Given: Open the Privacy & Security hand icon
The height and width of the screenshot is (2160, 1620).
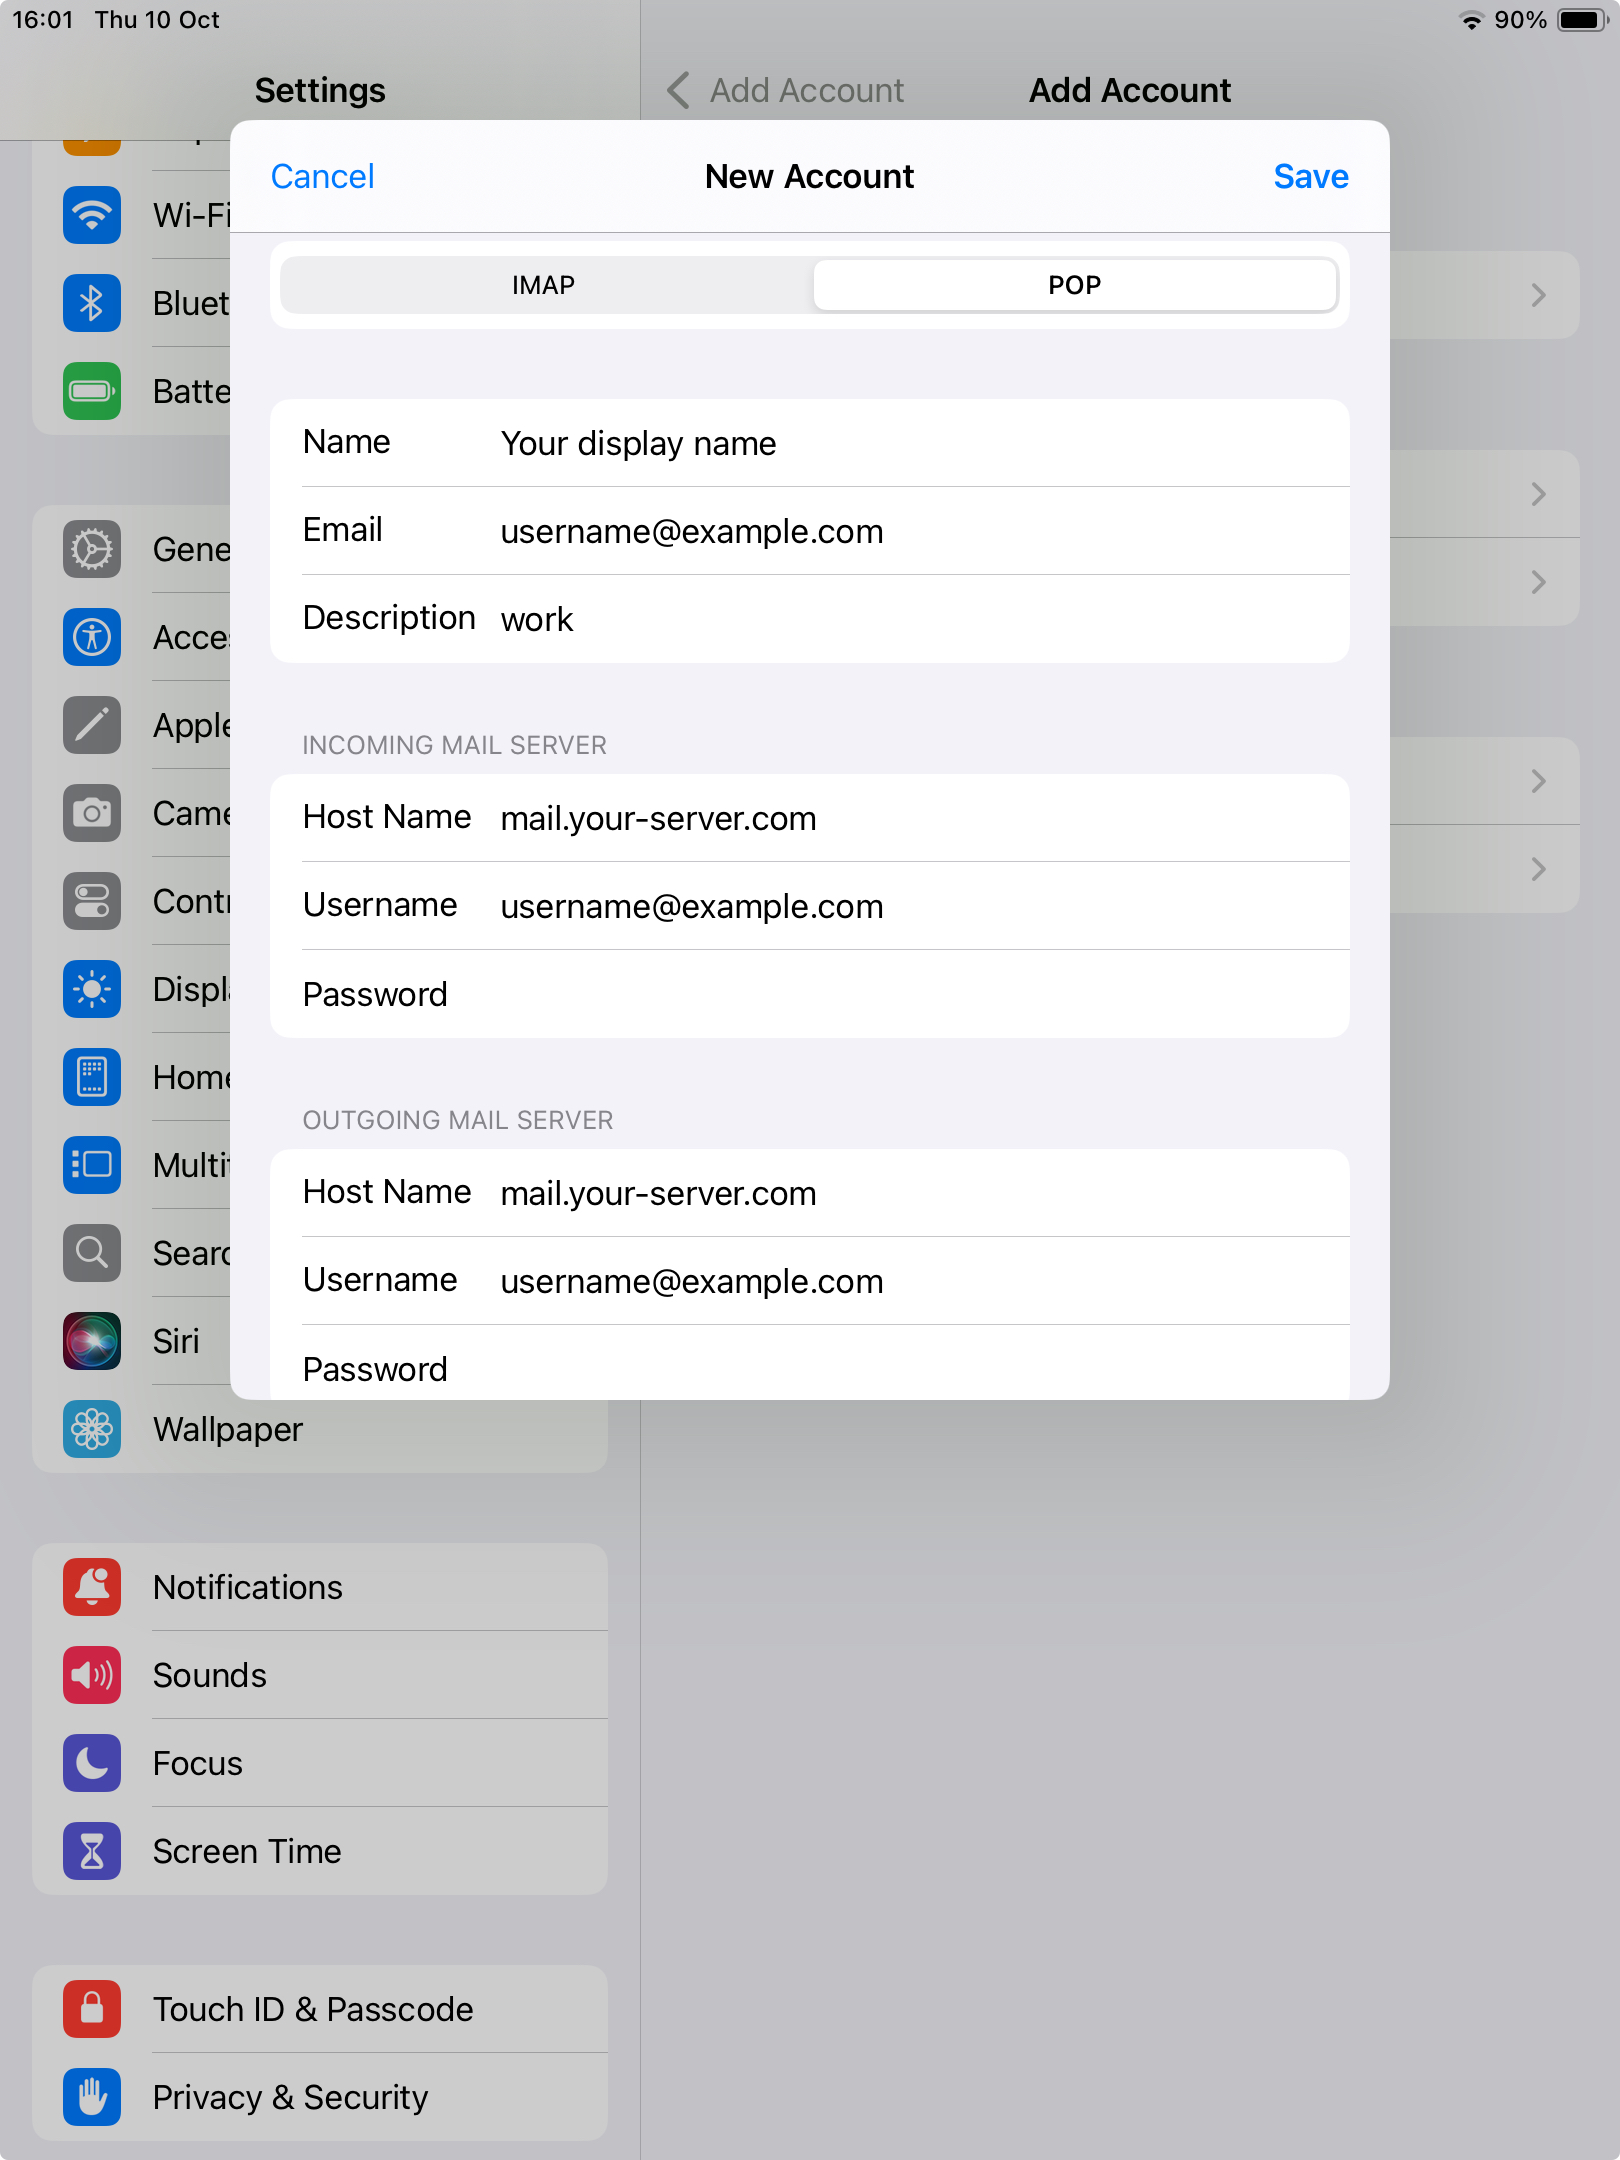Looking at the screenshot, I should click(x=92, y=2097).
